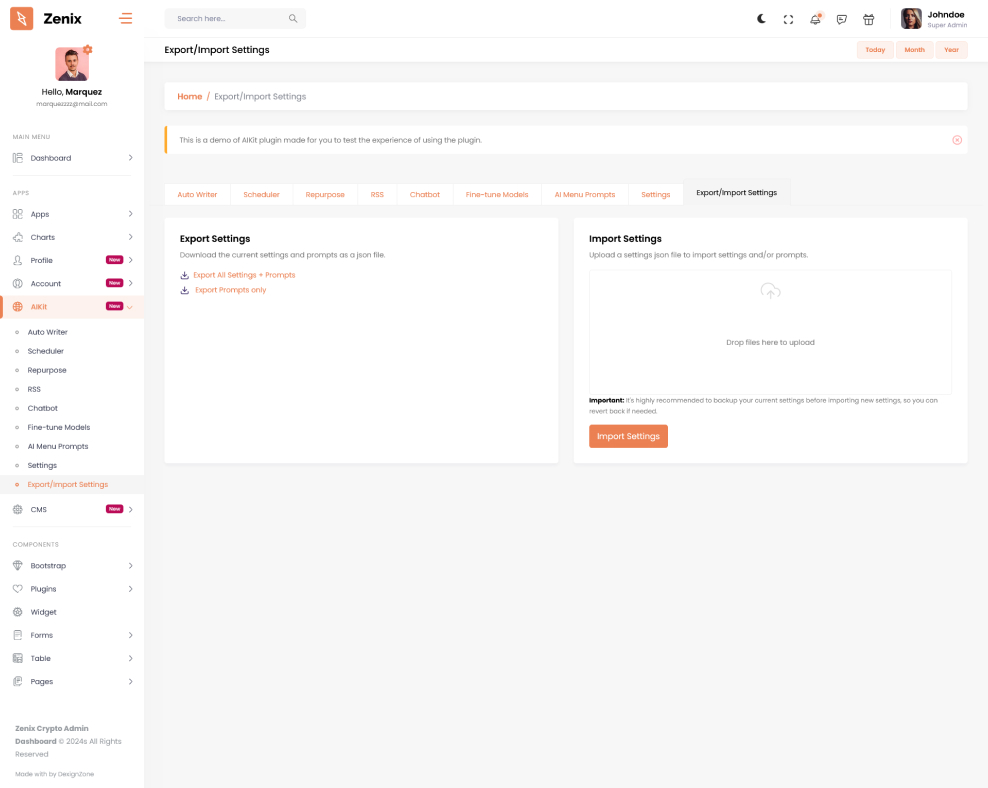This screenshot has height=788, width=988.
Task: Click the gift box icon in header
Action: click(868, 19)
